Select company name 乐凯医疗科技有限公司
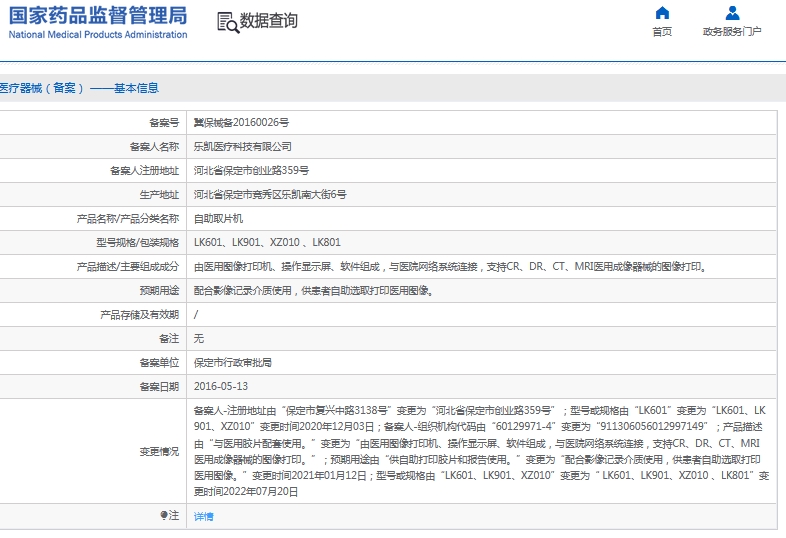This screenshot has height=538, width=786. (243, 146)
